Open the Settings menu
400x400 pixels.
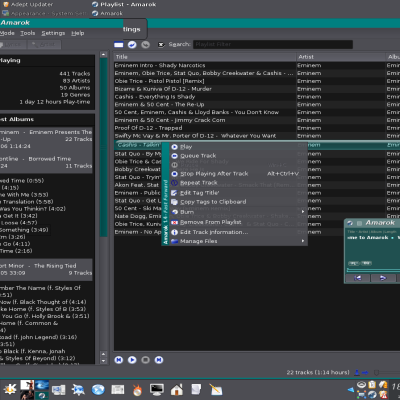tap(53, 33)
